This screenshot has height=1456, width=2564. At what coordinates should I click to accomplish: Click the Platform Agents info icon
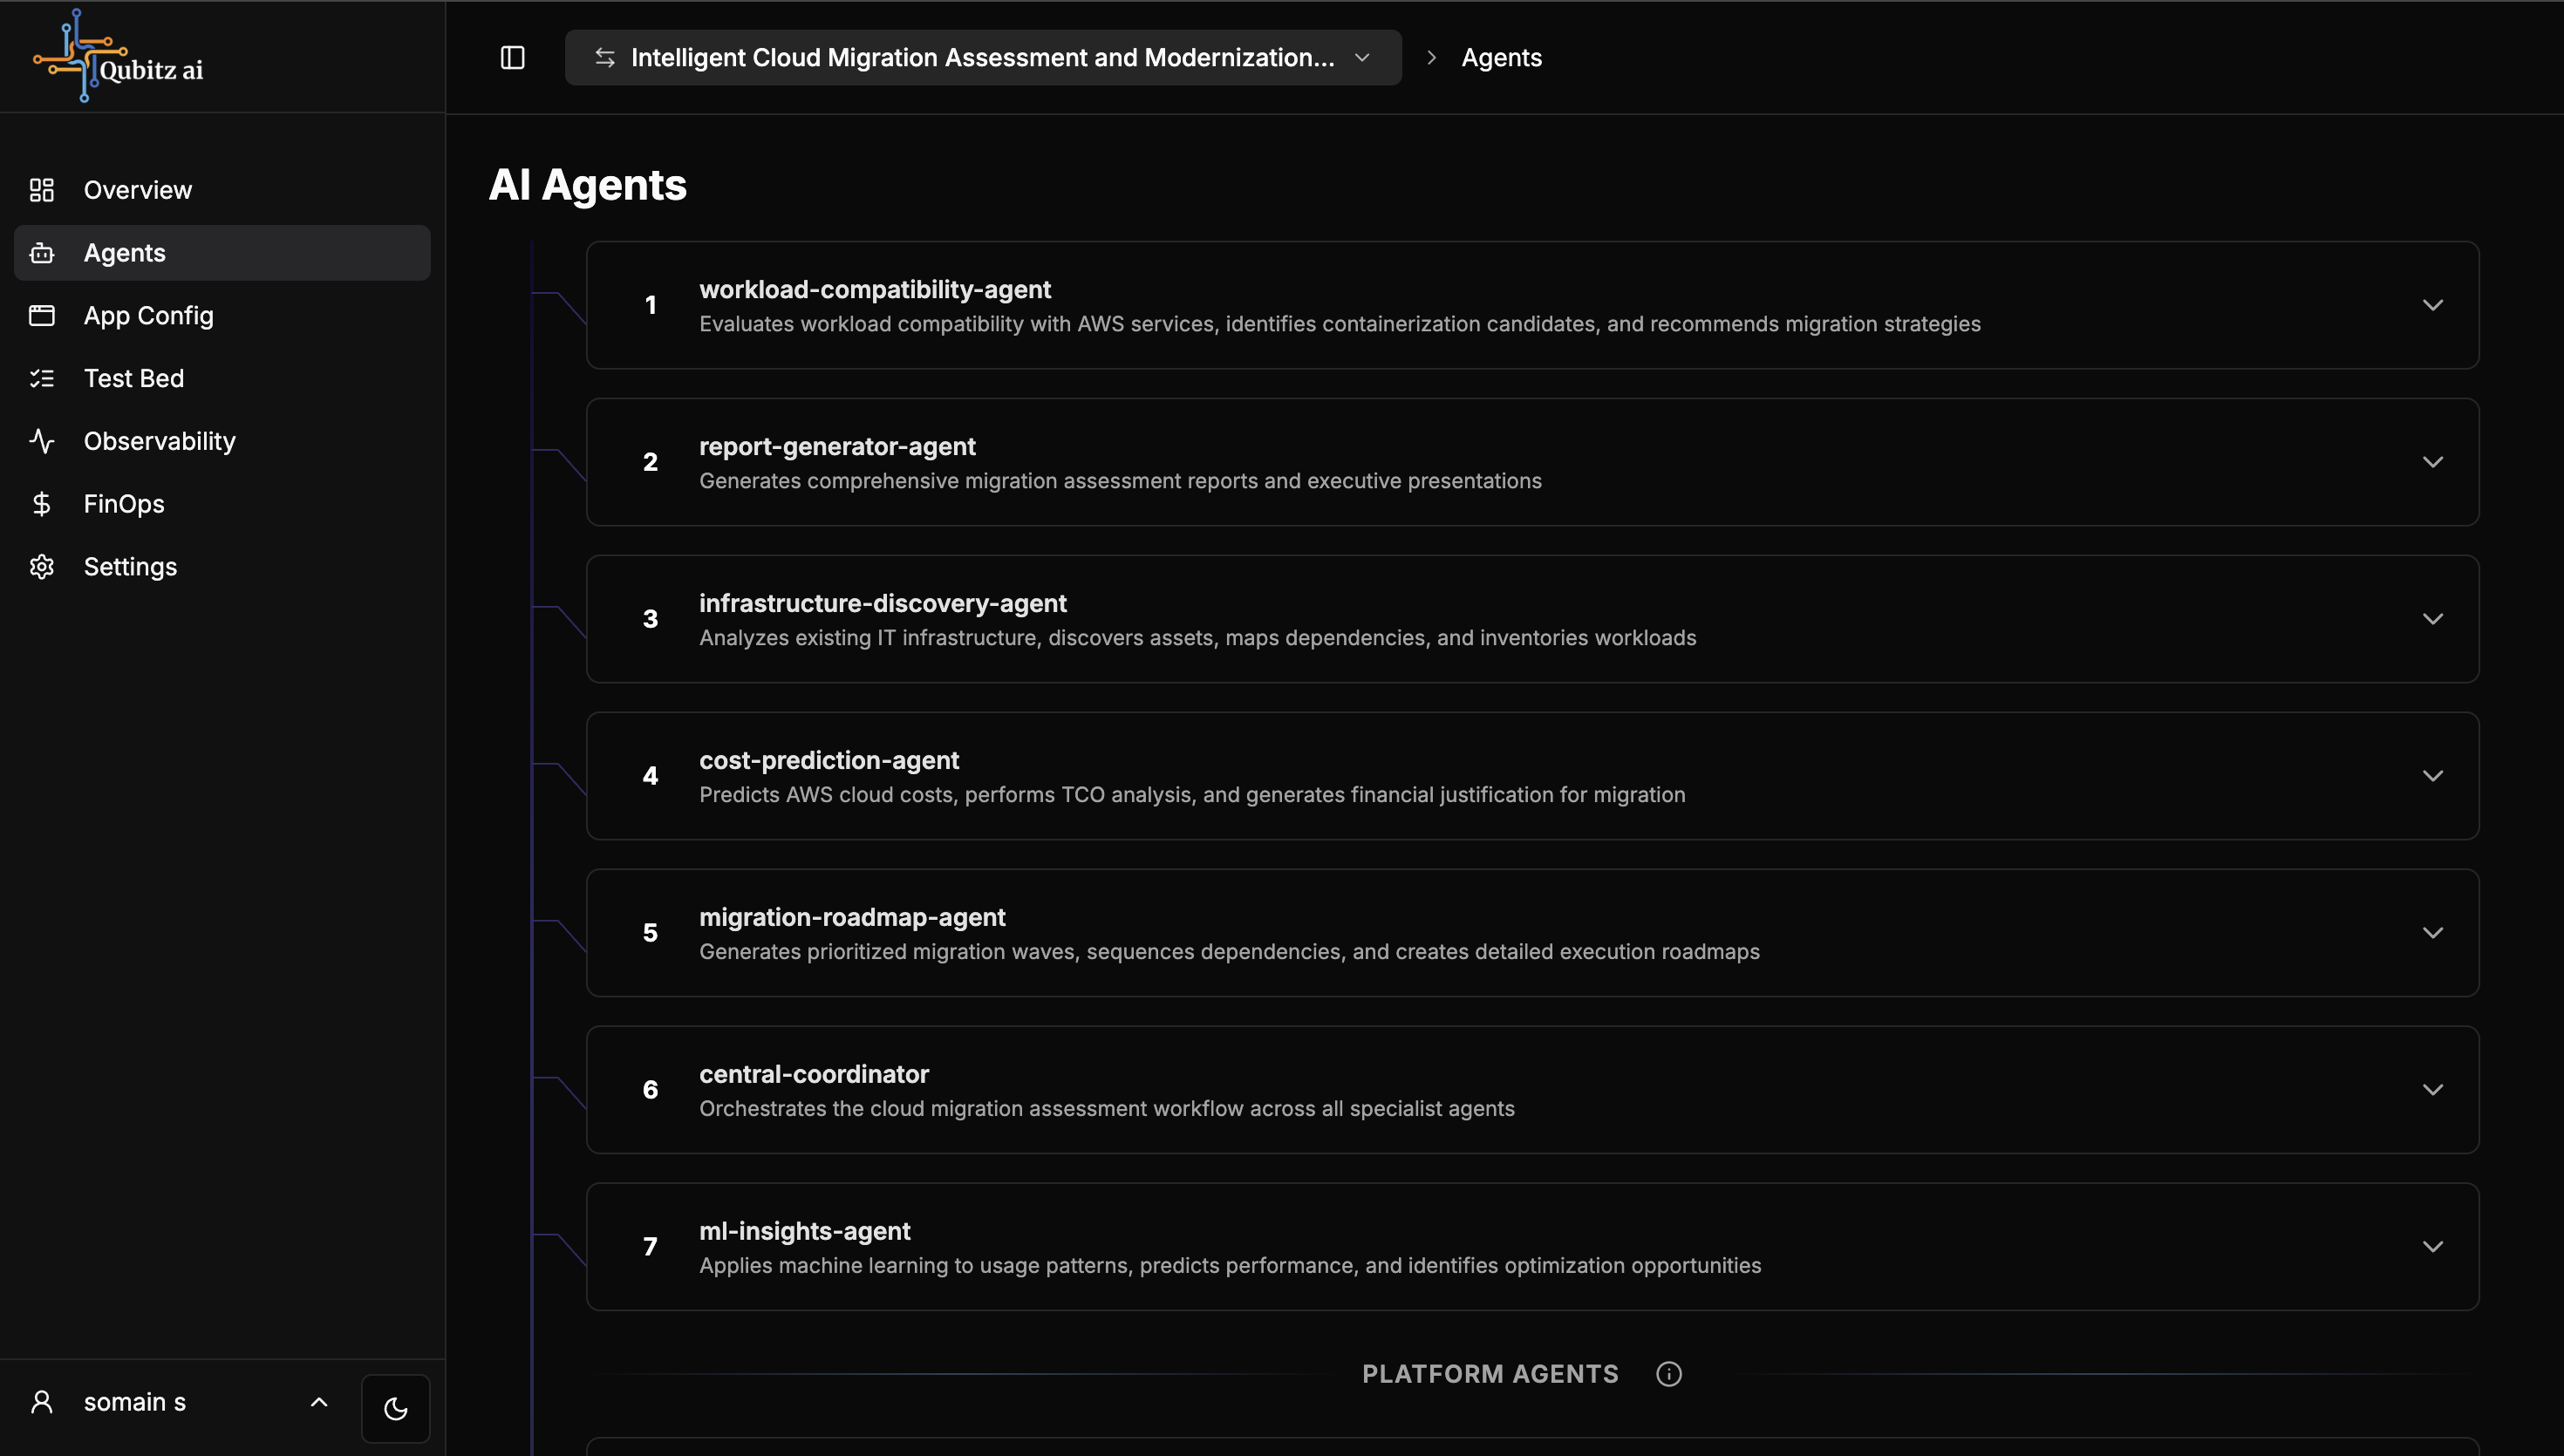(1668, 1374)
